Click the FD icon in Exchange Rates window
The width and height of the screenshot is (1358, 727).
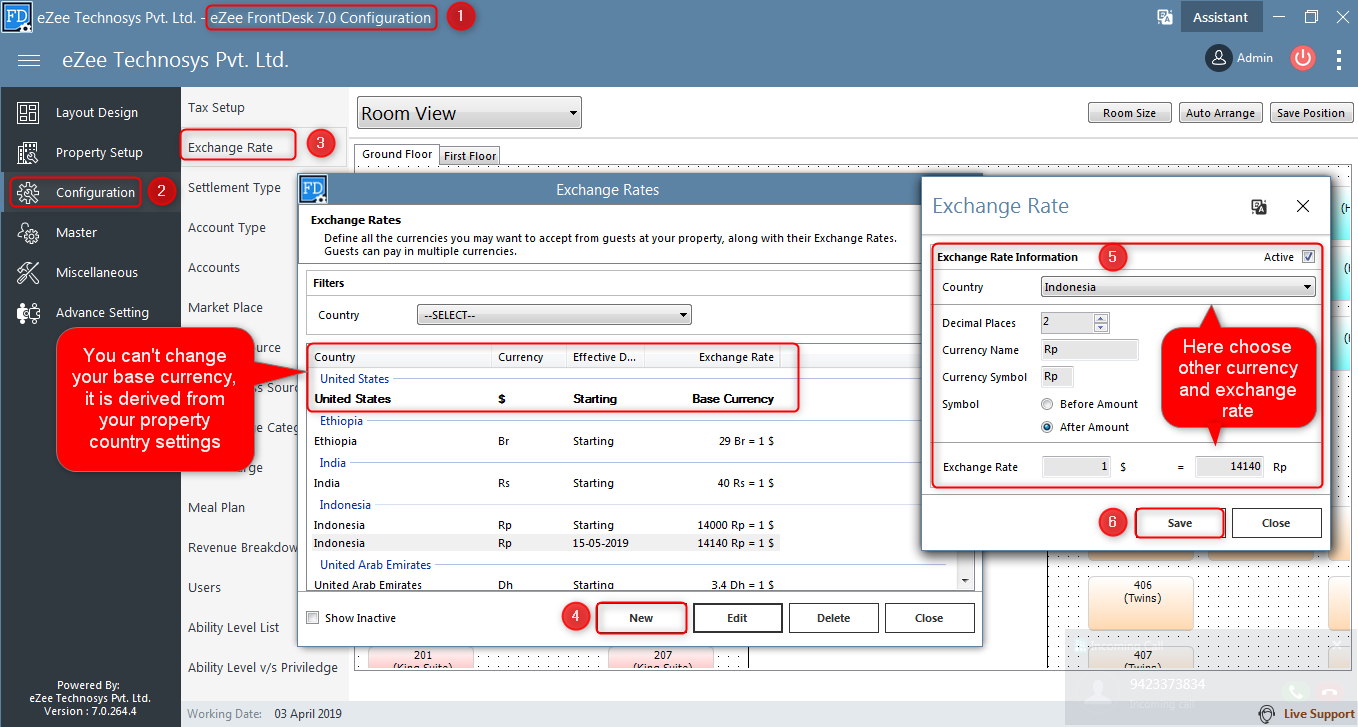pyautogui.click(x=313, y=189)
